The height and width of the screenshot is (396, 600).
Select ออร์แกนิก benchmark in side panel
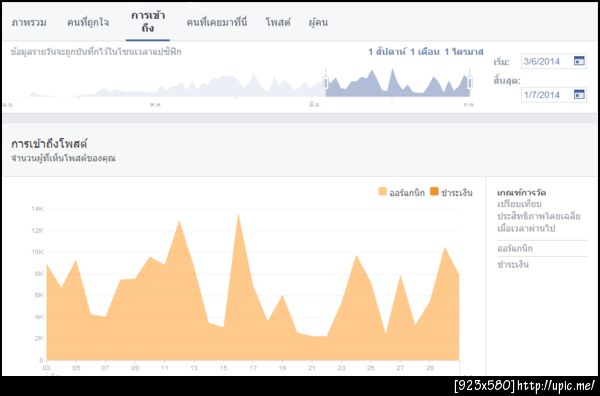[x=515, y=249]
